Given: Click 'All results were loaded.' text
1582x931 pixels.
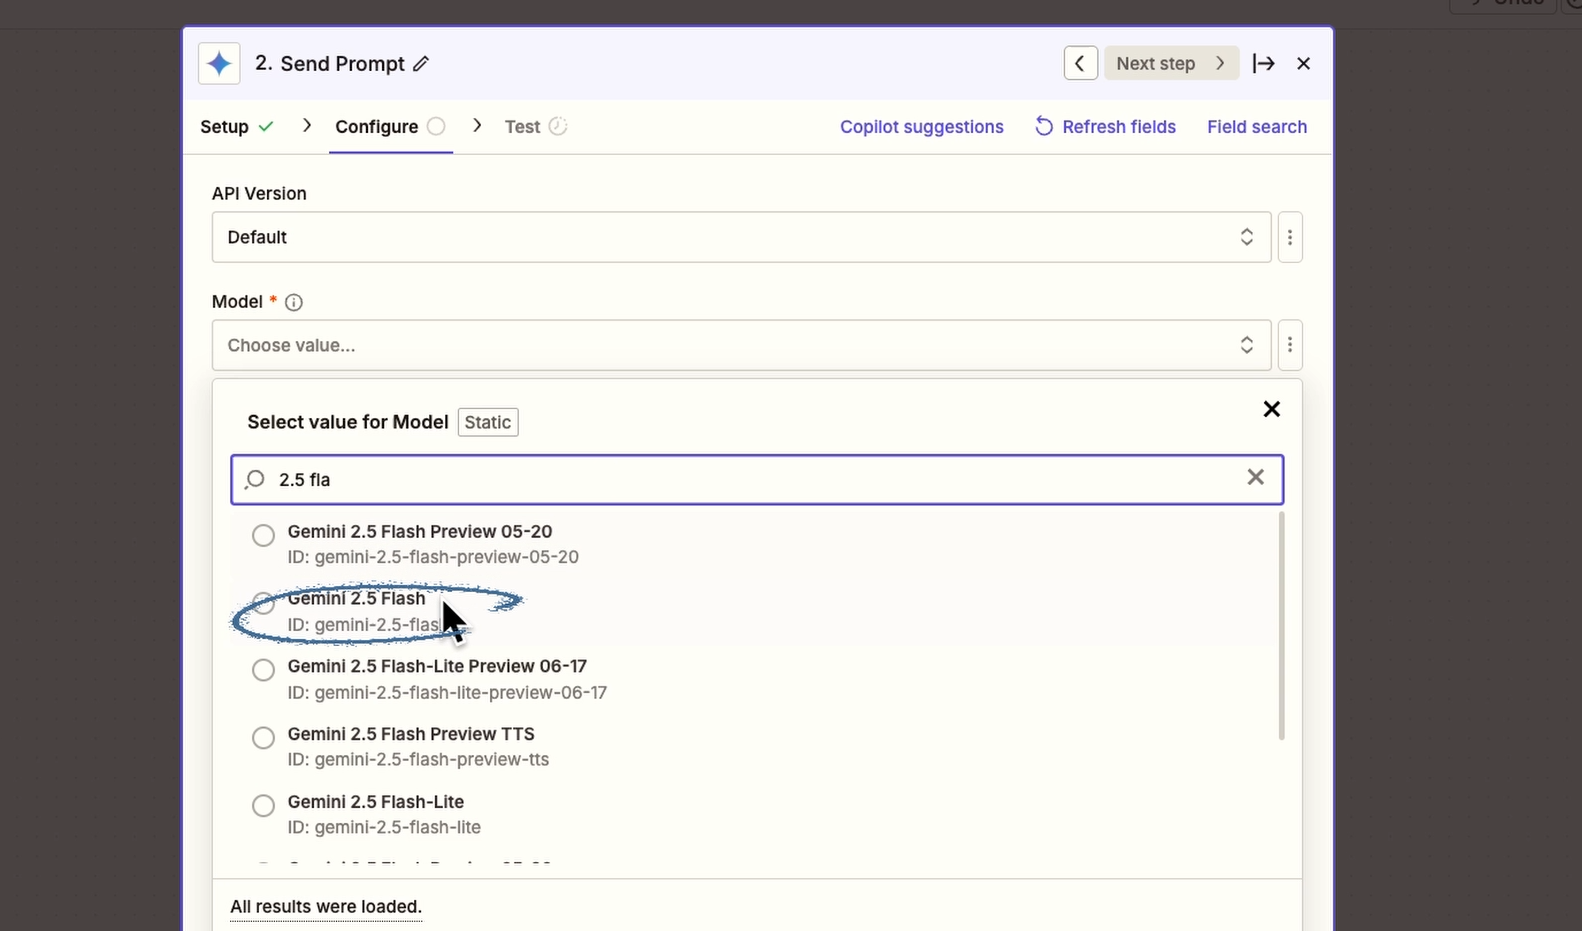Looking at the screenshot, I should click(x=326, y=907).
